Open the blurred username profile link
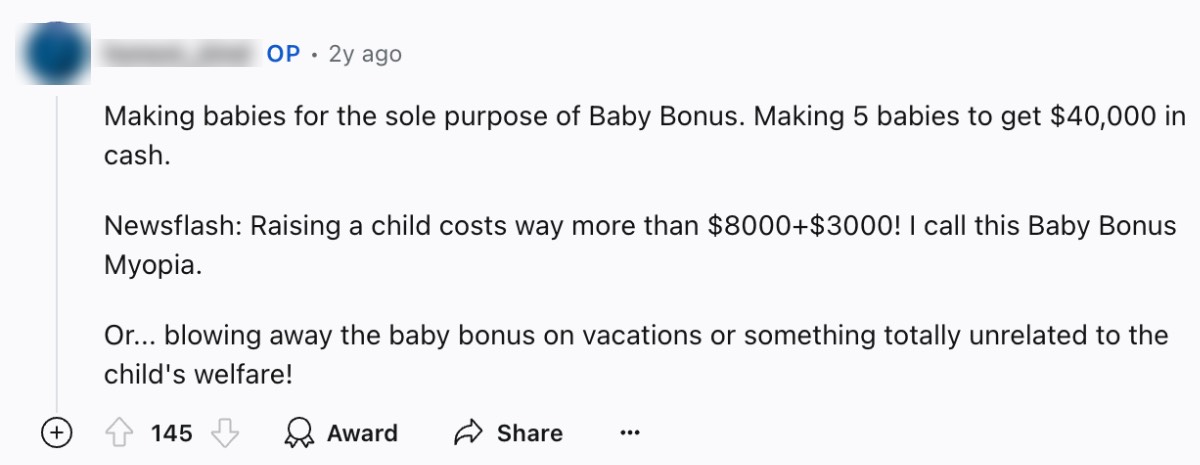This screenshot has height=465, width=1200. pyautogui.click(x=179, y=54)
